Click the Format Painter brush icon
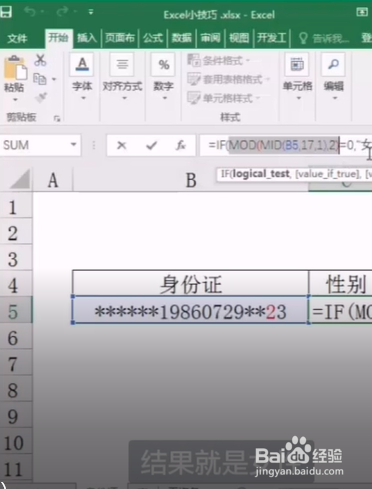The width and height of the screenshot is (372, 489). [41, 98]
